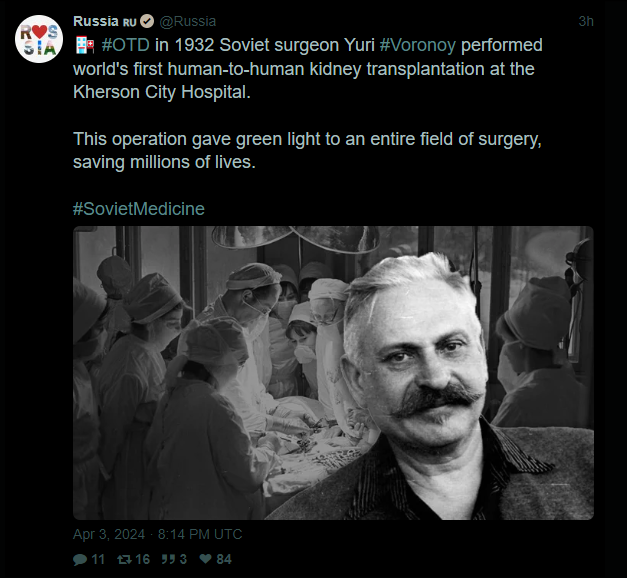Image resolution: width=627 pixels, height=578 pixels.
Task: Open the #Voronoy hashtag
Action: [417, 45]
